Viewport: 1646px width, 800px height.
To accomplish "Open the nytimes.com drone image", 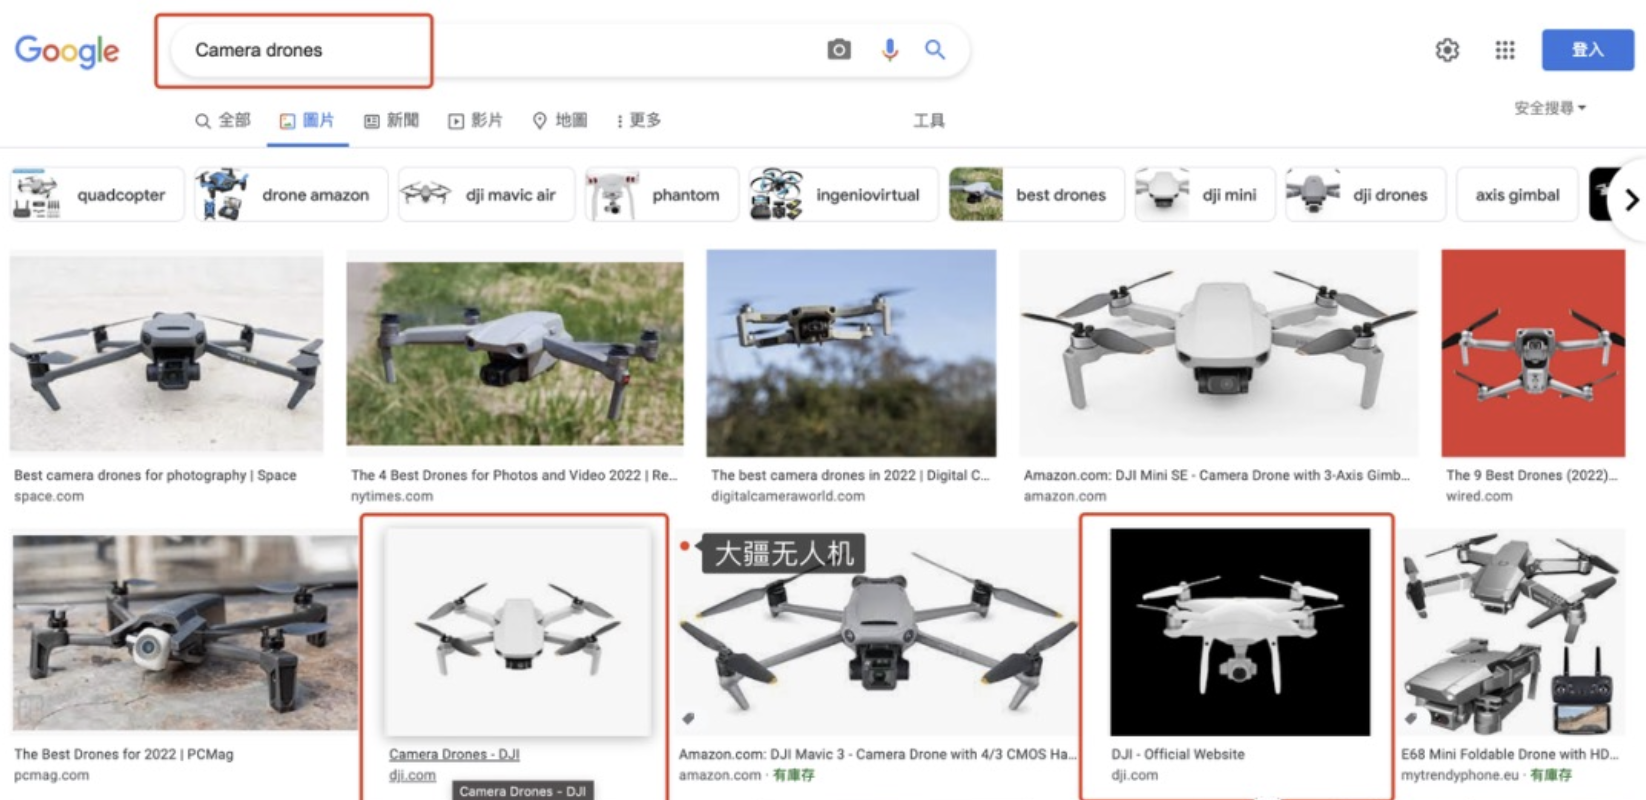I will [x=515, y=353].
